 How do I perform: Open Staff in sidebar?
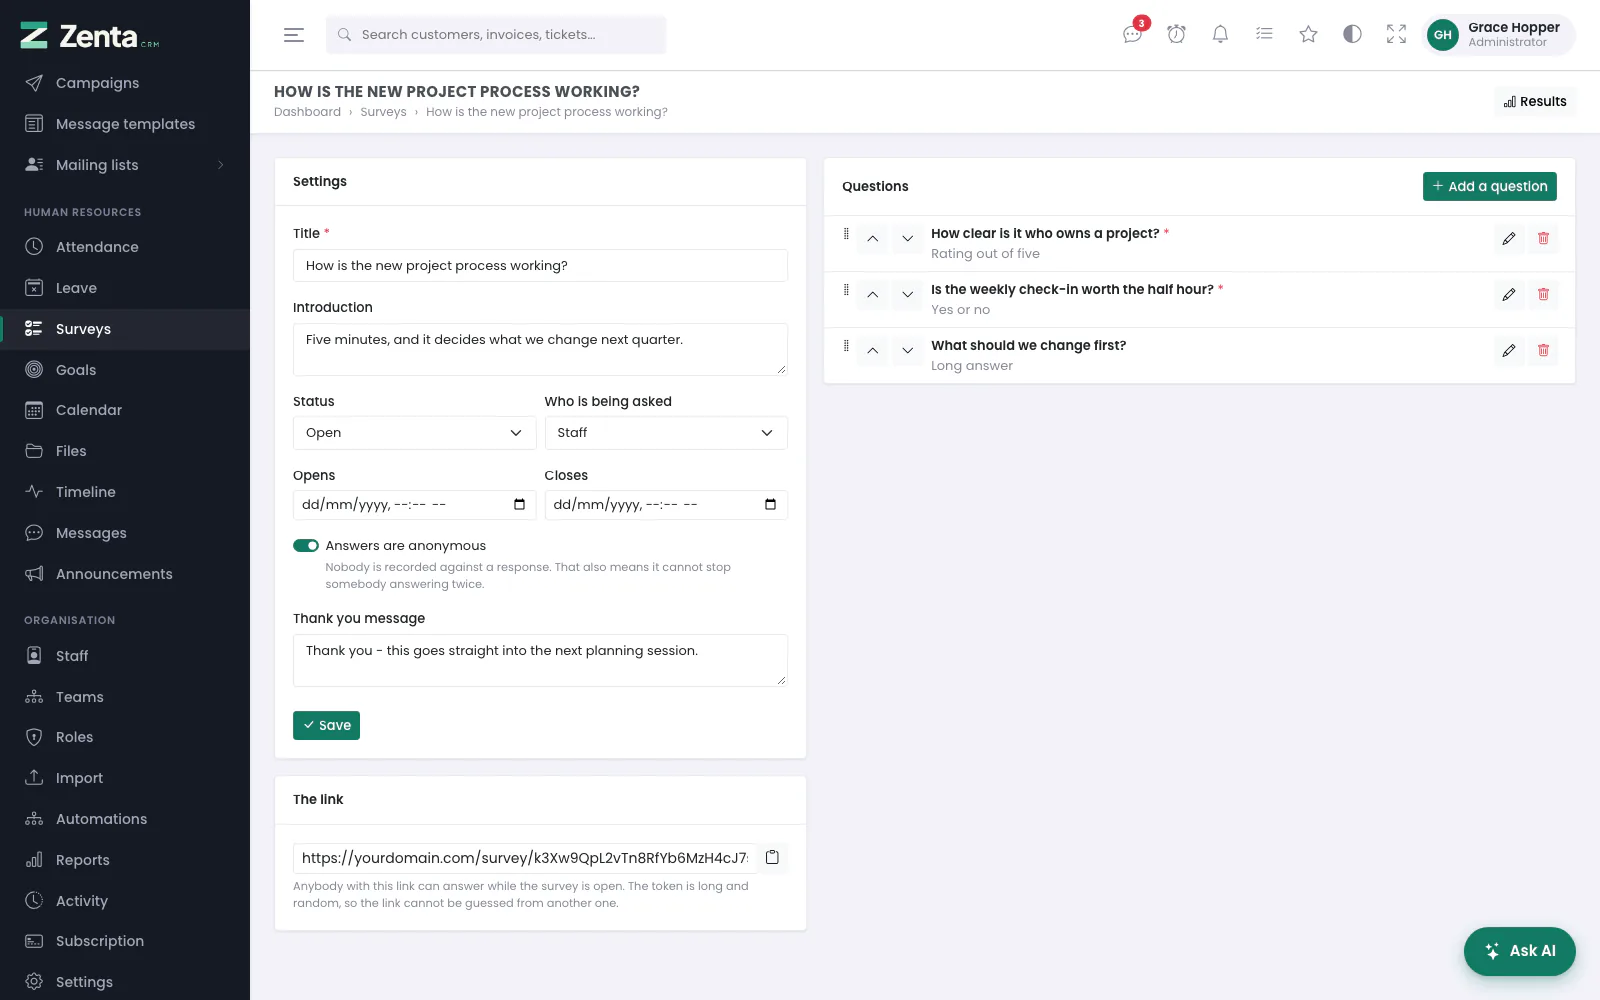point(125,656)
